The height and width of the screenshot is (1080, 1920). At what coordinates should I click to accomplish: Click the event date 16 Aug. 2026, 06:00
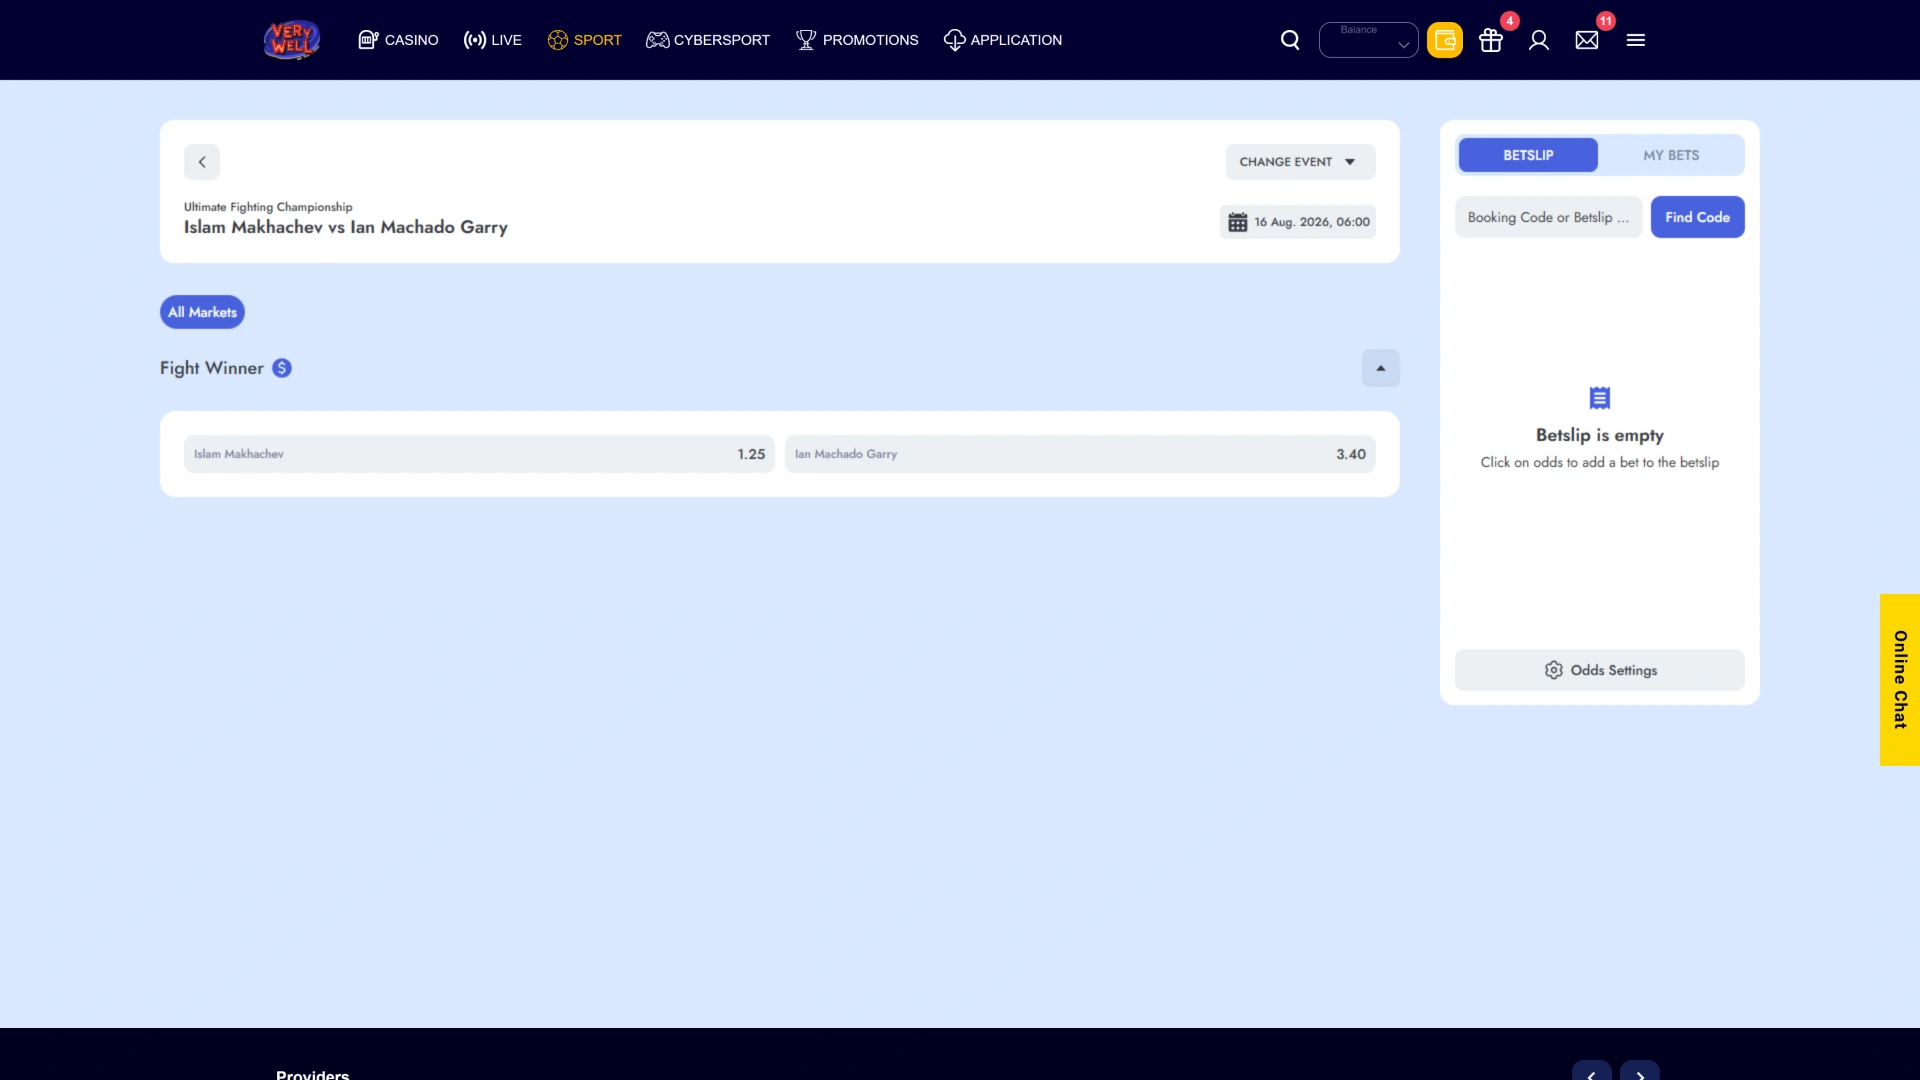[x=1312, y=222]
